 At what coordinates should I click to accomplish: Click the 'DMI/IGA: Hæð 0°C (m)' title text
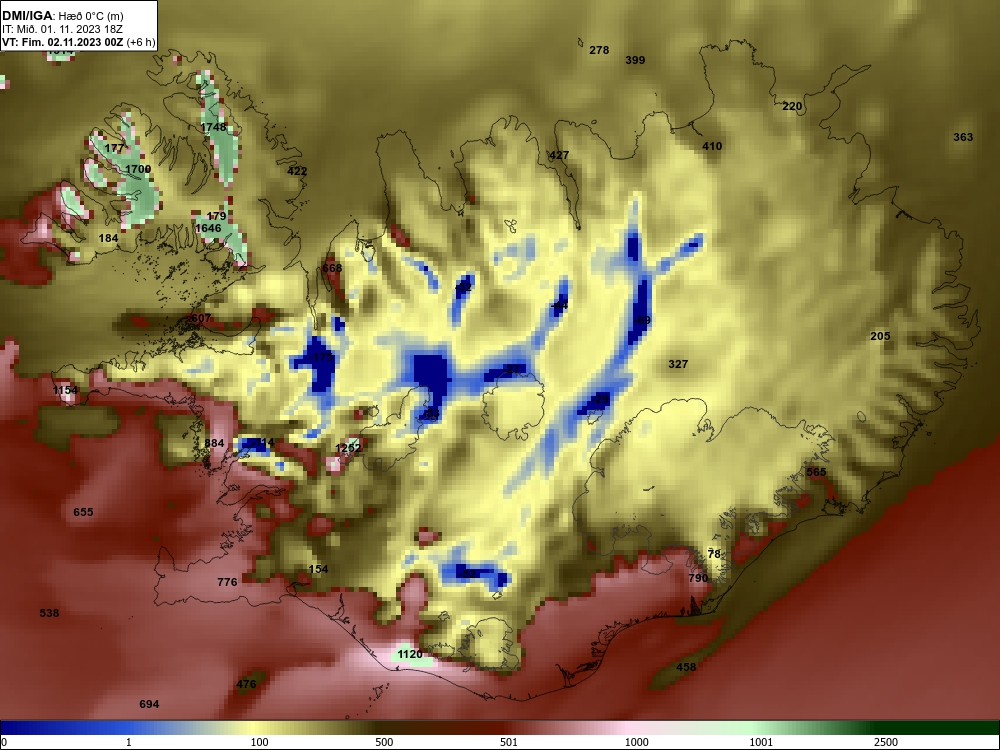[62, 16]
